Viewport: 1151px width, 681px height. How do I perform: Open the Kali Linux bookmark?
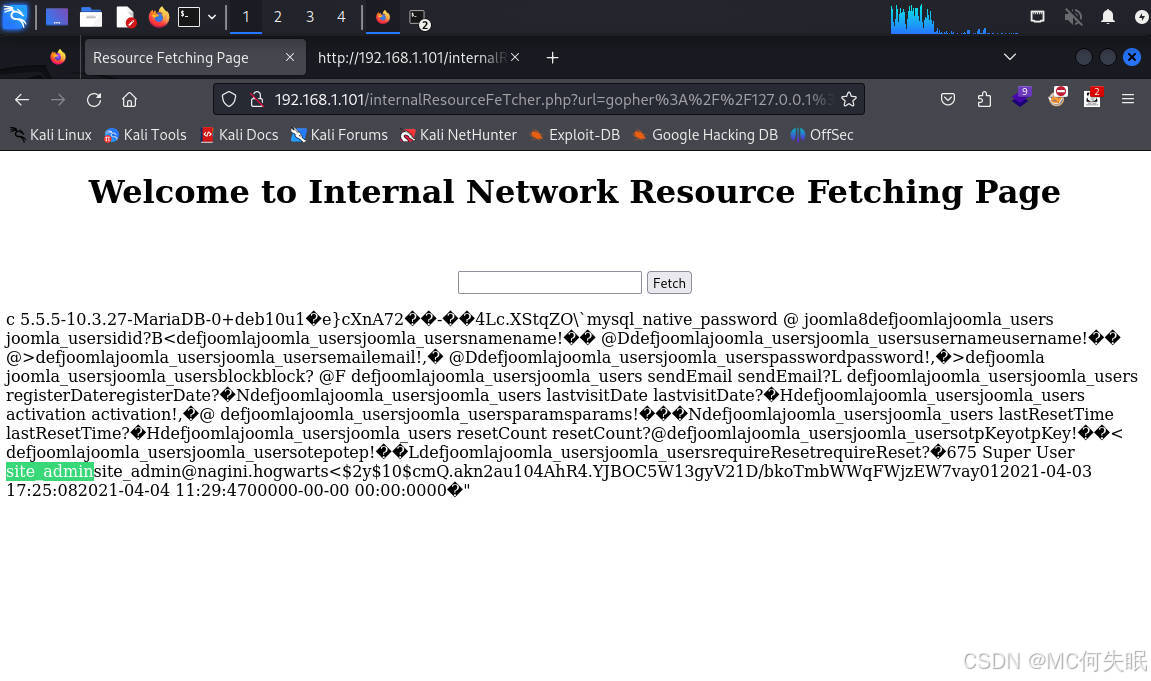(x=51, y=135)
